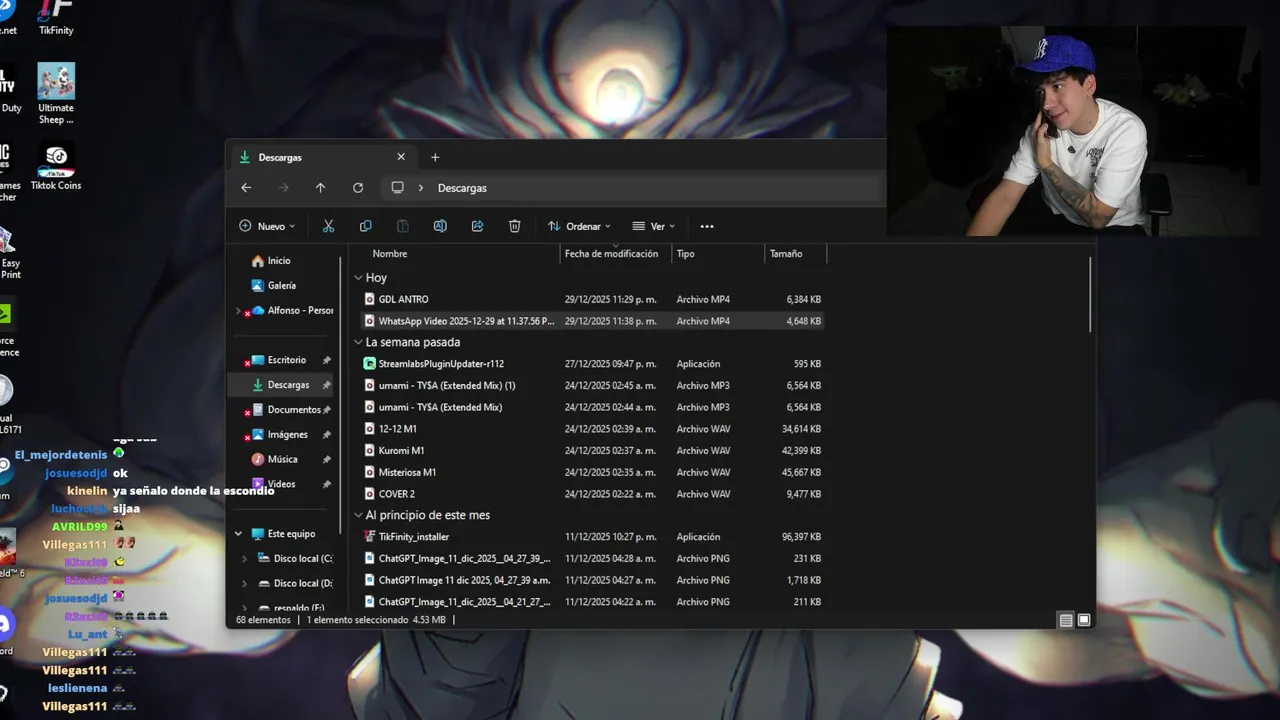
Task: Go back with the left arrow
Action: 246,188
